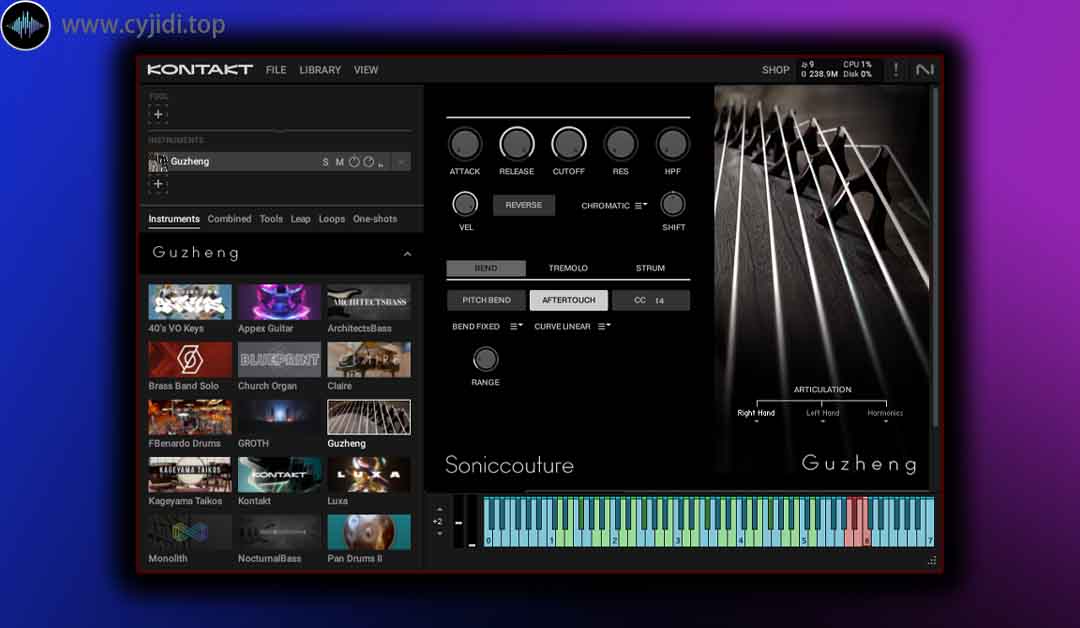Collapse the Guzheng library header chevron

[x=407, y=254]
